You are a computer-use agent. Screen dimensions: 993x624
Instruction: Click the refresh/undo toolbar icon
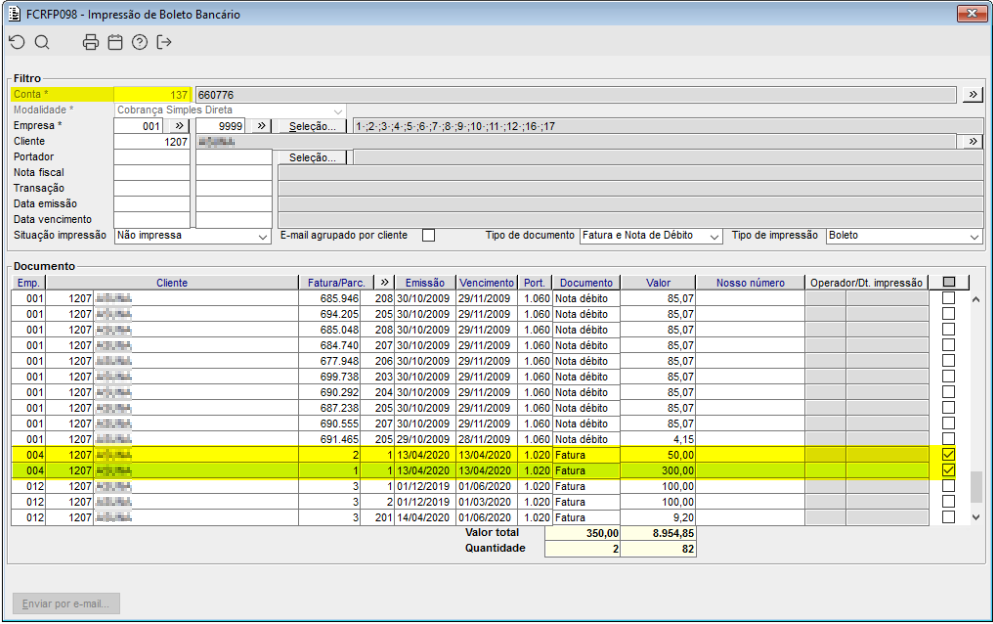point(17,42)
